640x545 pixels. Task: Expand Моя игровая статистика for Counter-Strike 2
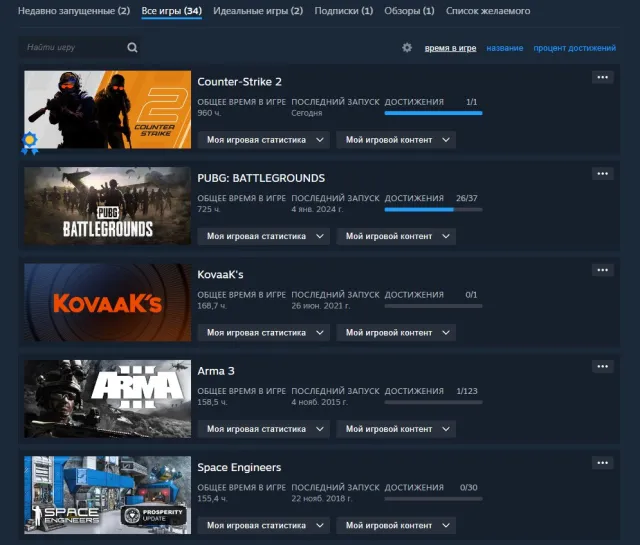click(x=264, y=140)
